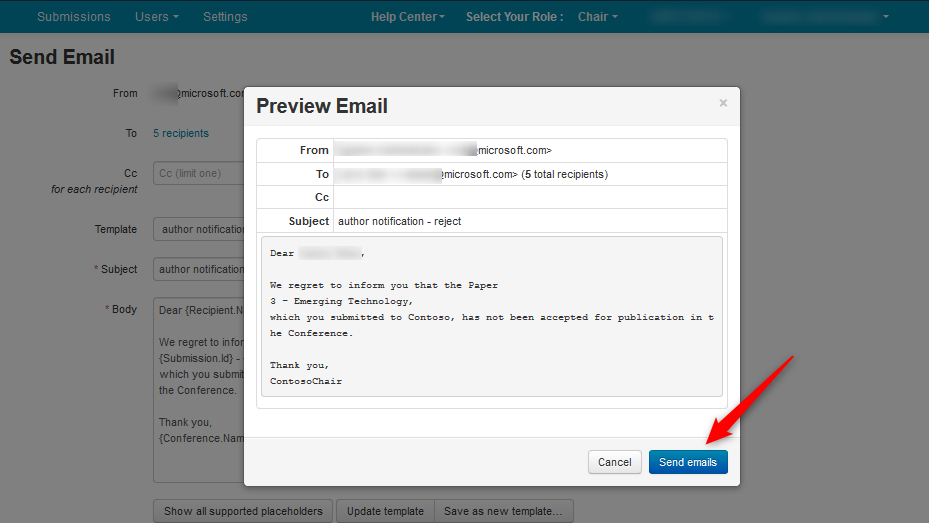Image resolution: width=929 pixels, height=523 pixels.
Task: Open the Template selection box
Action: click(x=198, y=230)
